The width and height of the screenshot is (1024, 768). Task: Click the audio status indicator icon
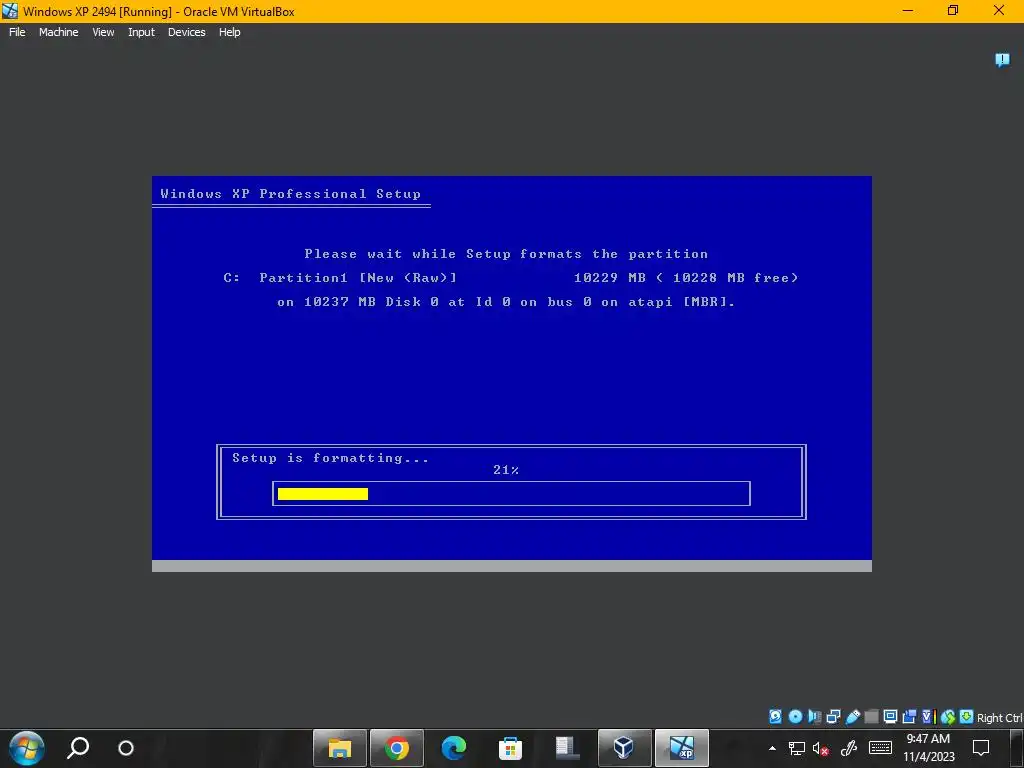(x=814, y=716)
